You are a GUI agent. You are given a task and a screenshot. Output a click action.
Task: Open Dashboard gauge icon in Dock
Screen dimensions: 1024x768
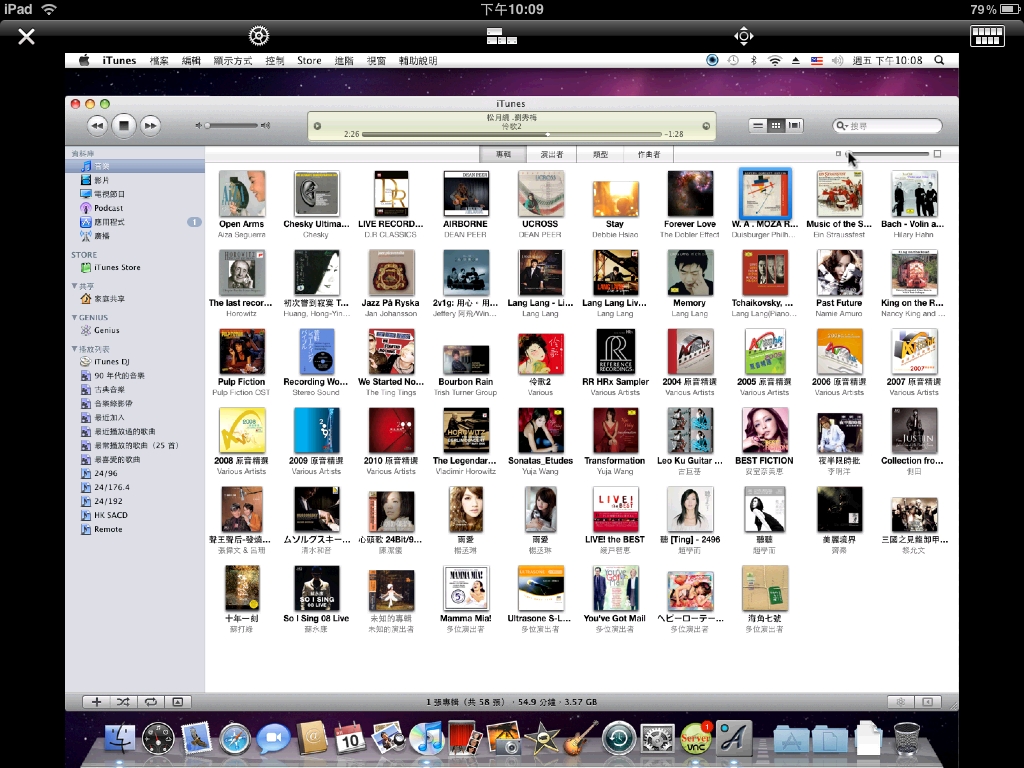[x=158, y=739]
